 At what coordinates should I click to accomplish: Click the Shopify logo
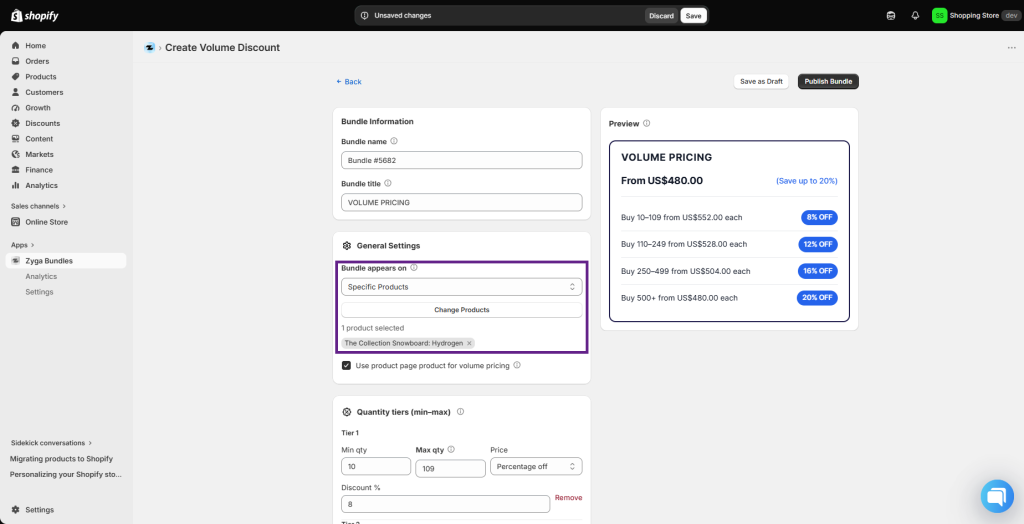tap(35, 16)
